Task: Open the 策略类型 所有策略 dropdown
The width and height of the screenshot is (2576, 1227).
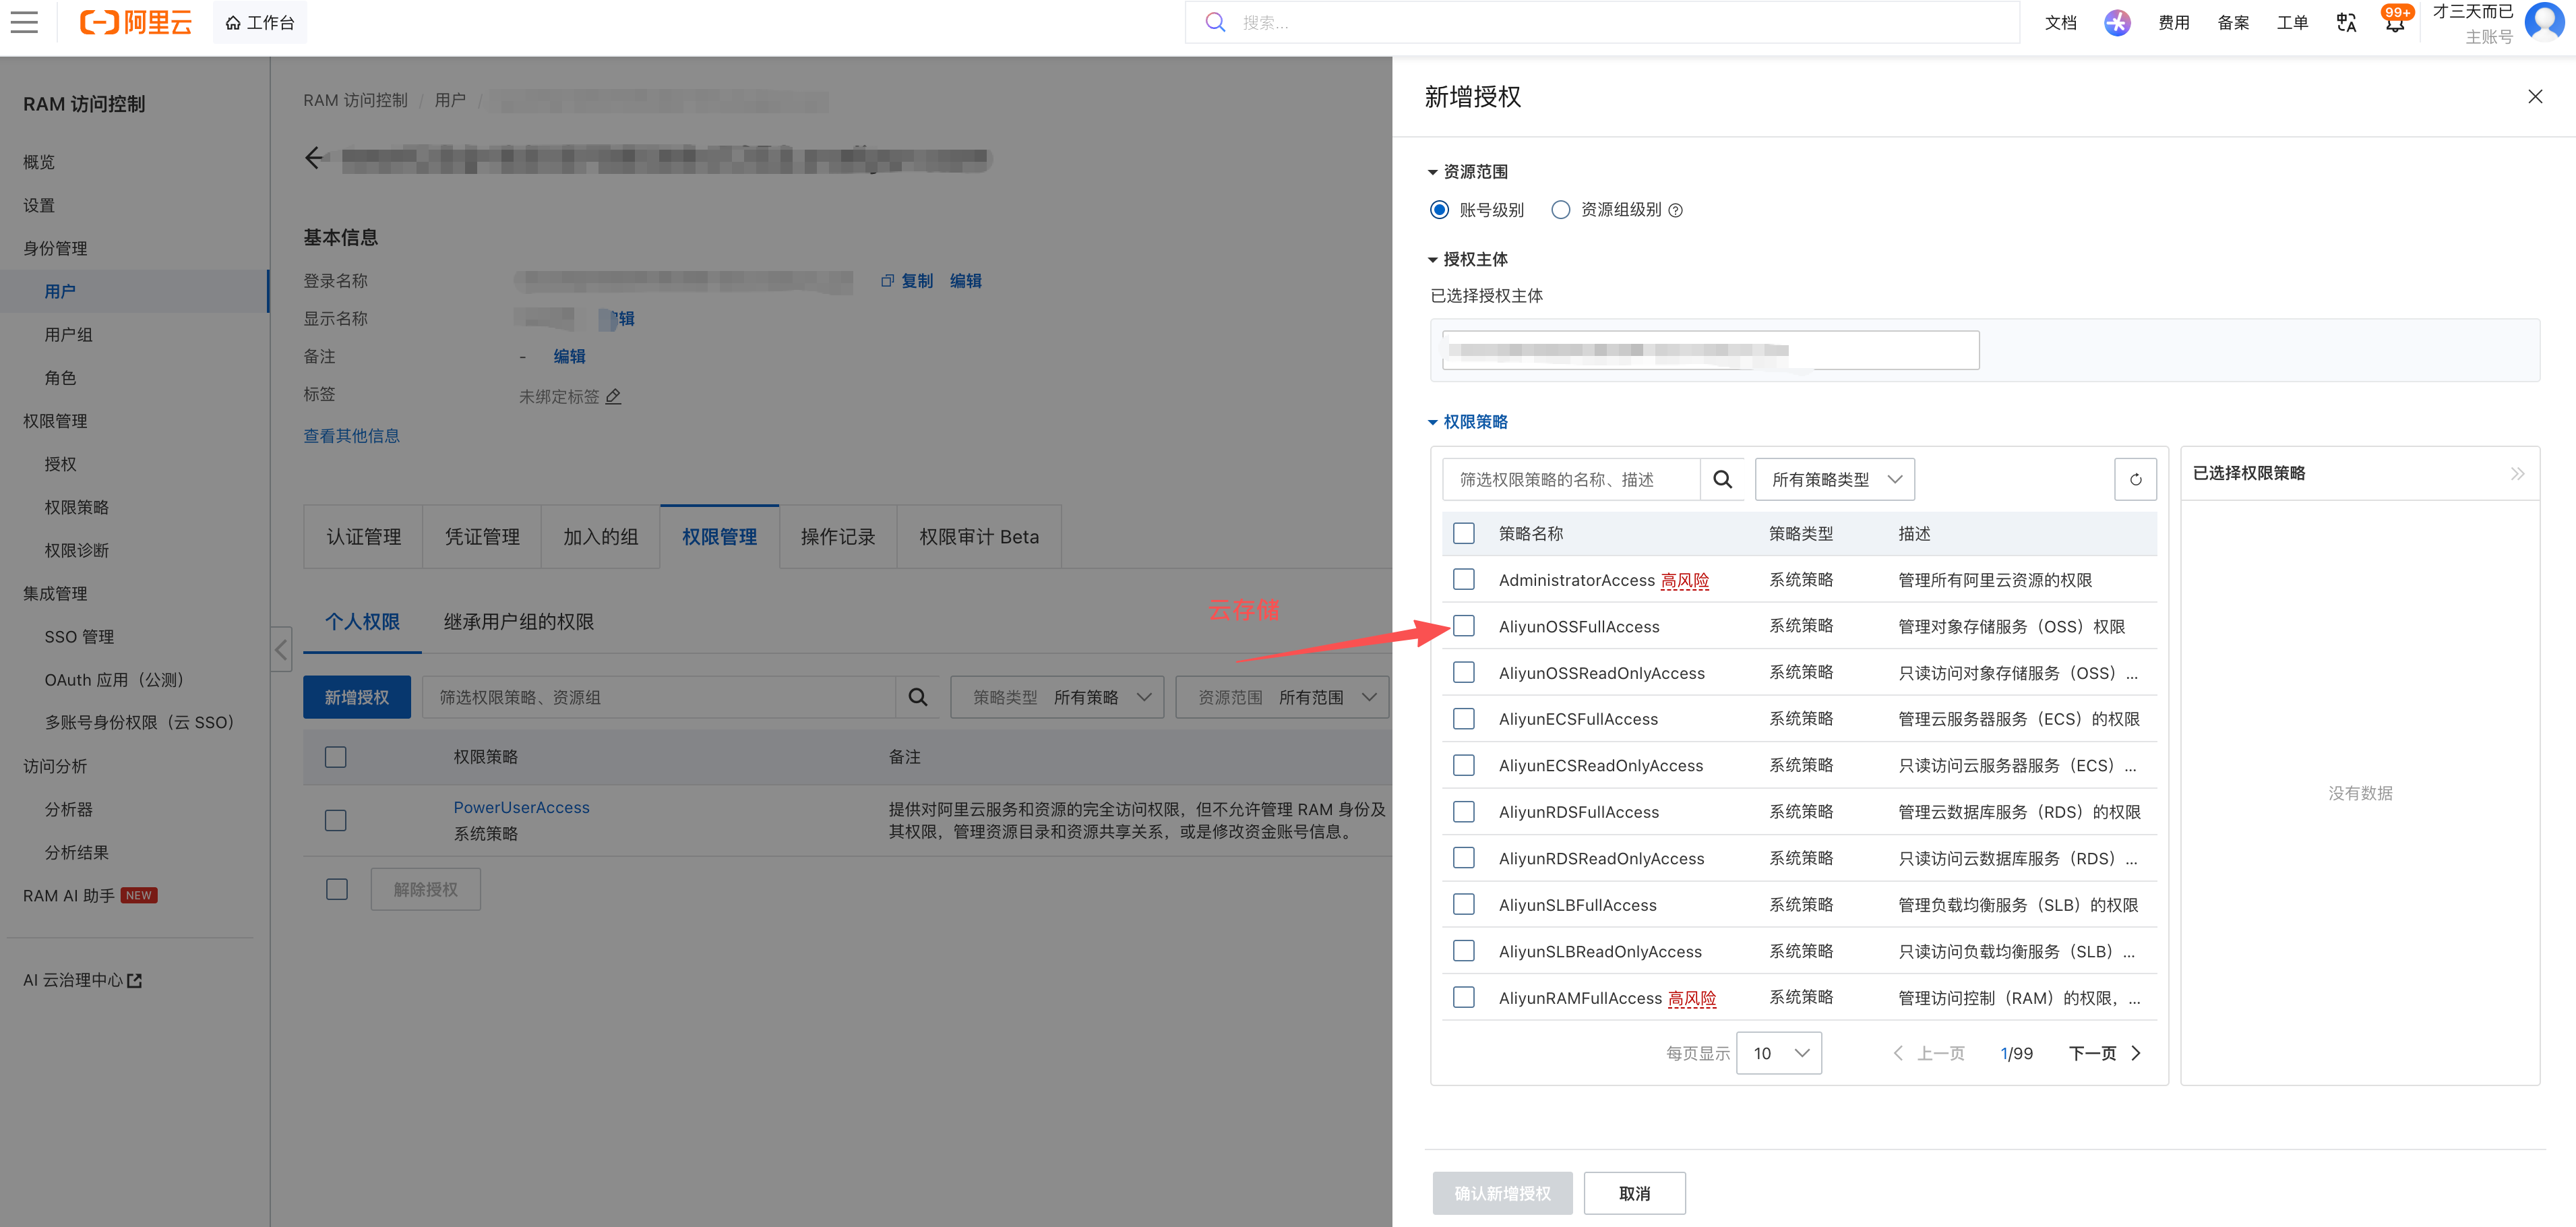Action: 1057,697
